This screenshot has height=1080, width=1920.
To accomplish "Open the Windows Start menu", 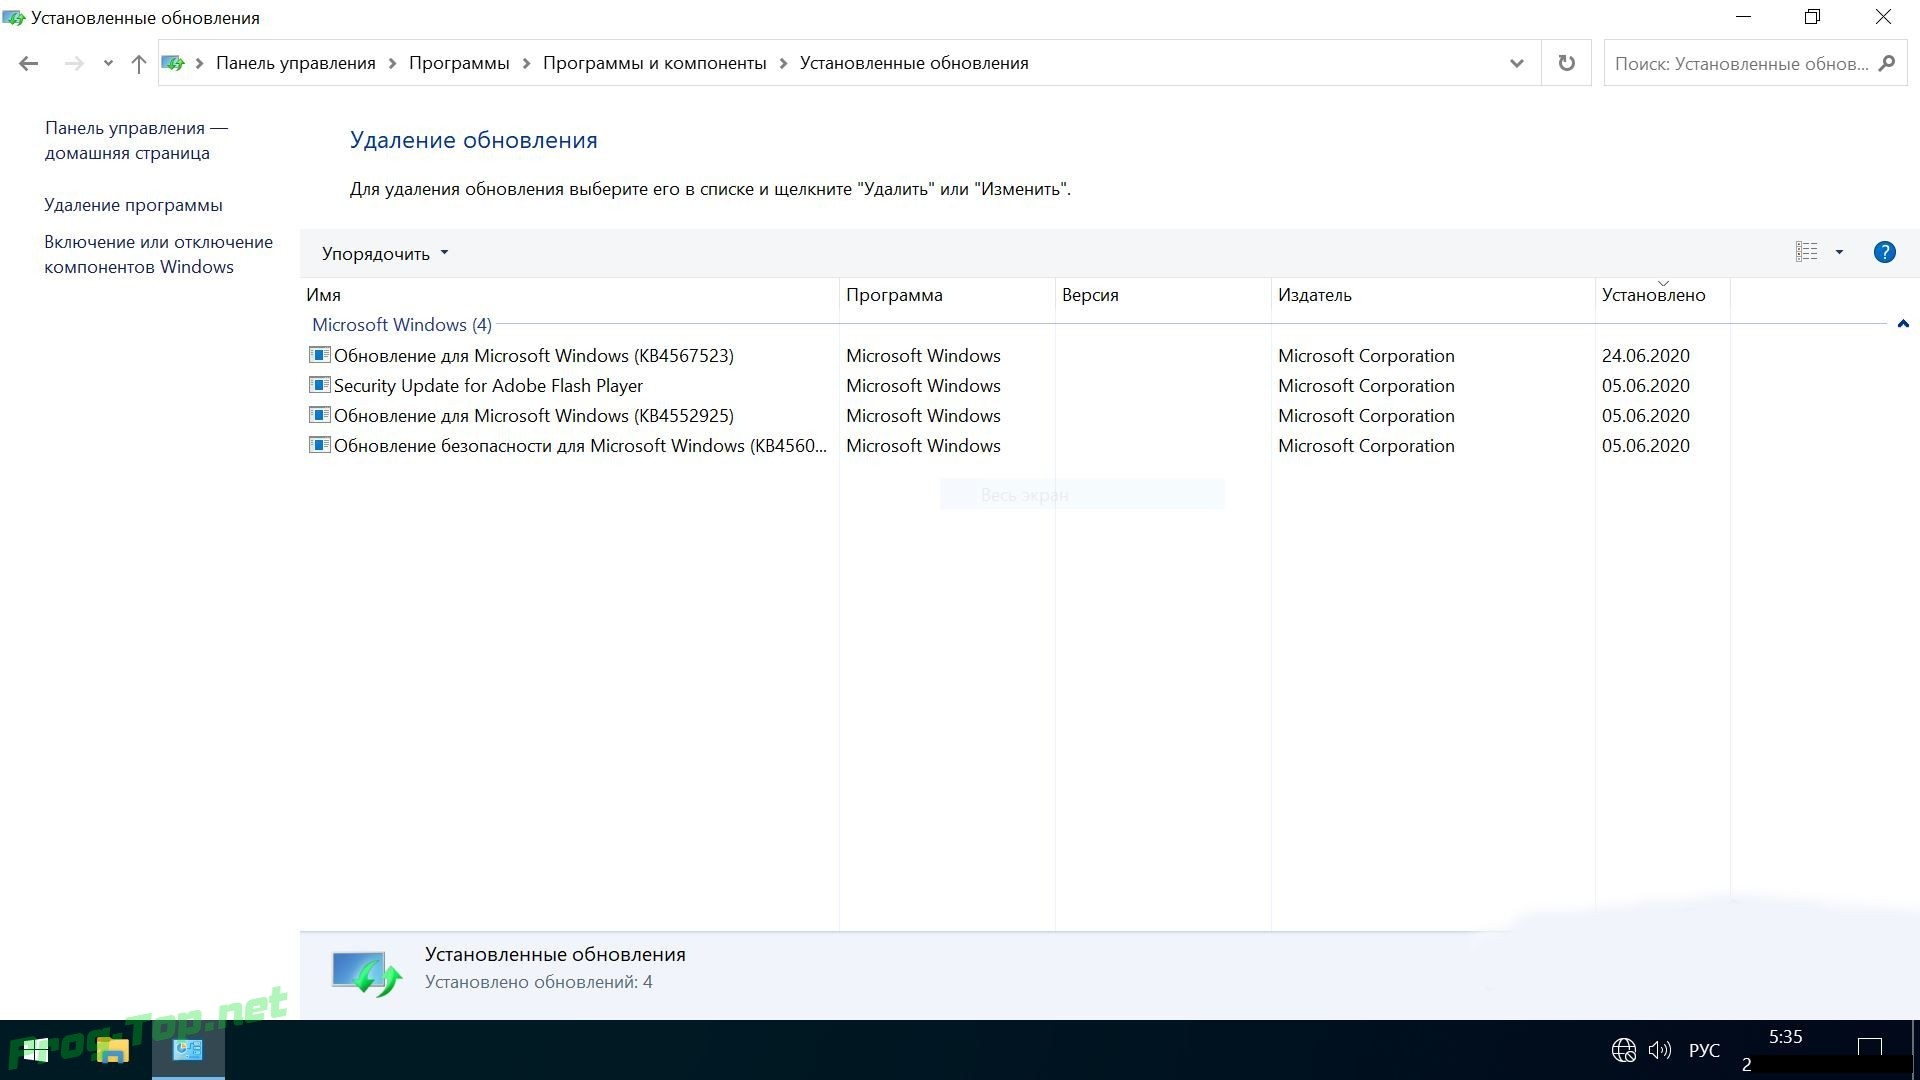I will (x=36, y=1050).
